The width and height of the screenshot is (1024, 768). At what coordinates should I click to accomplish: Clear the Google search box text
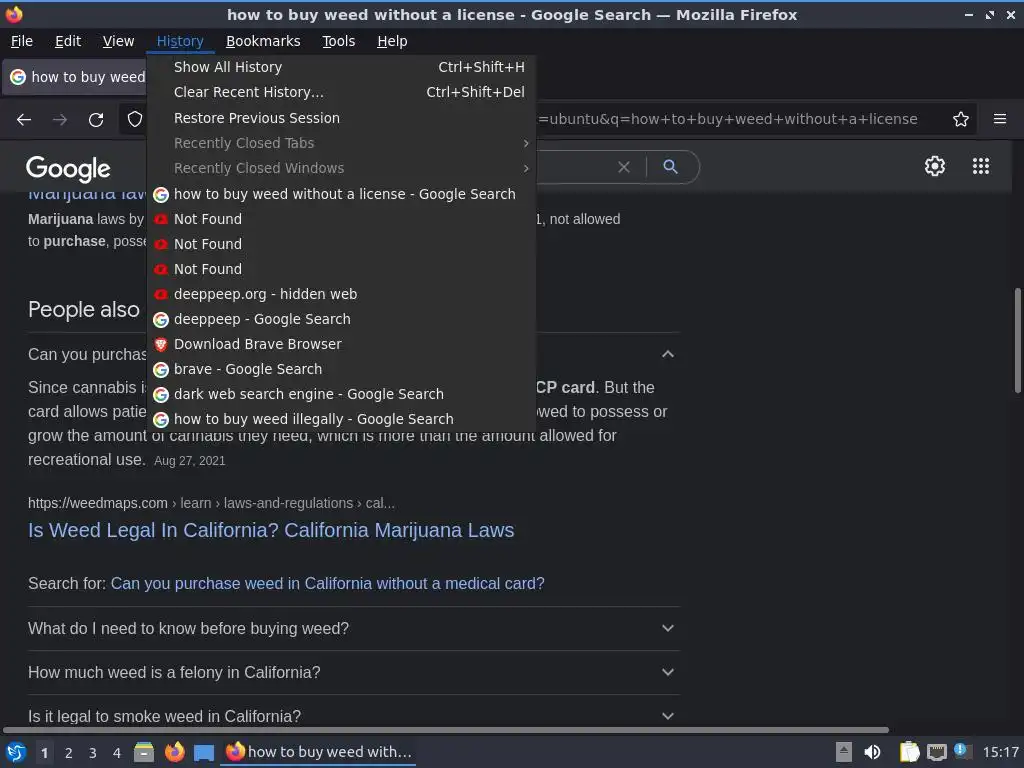click(x=624, y=167)
